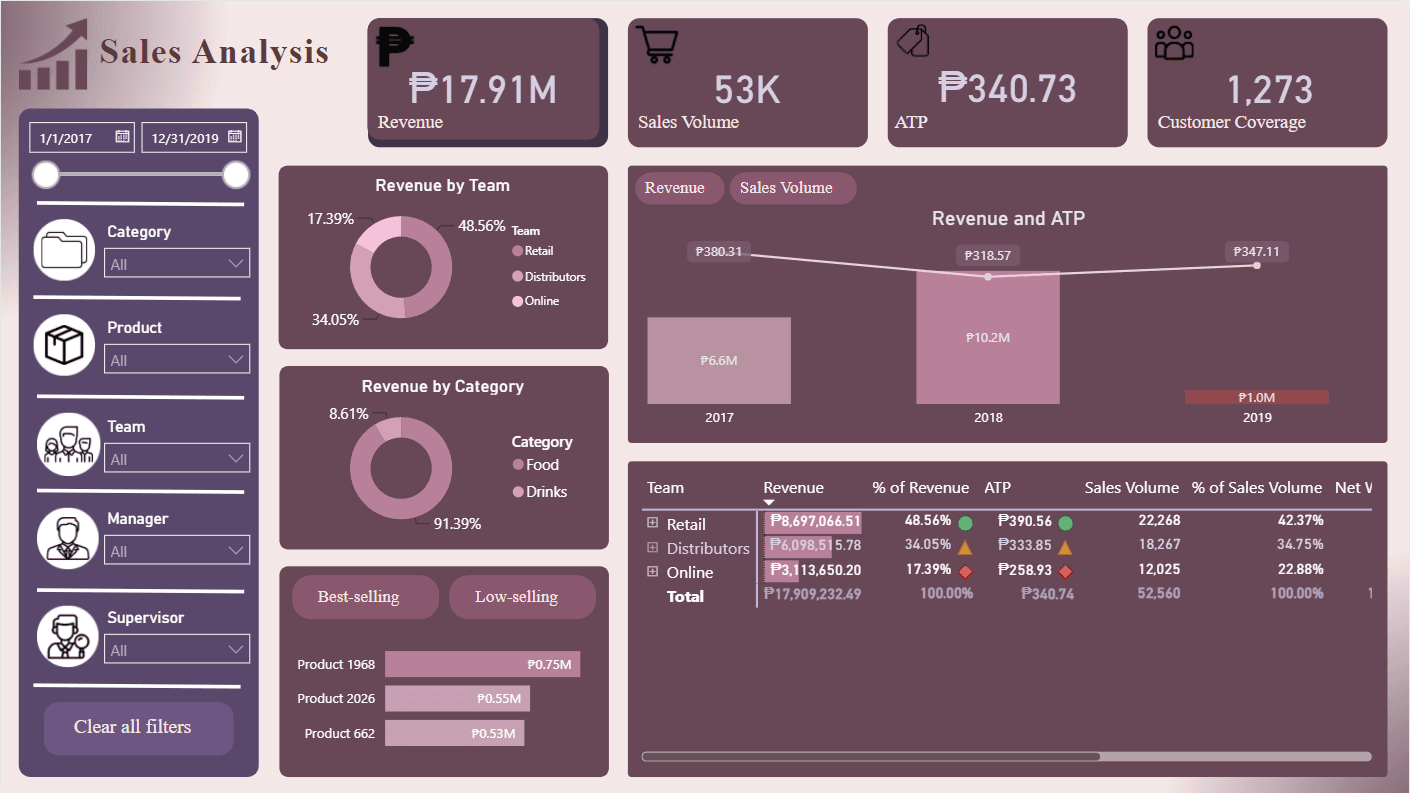Click orange triangle indicator beside Distributors 34.05%
The width and height of the screenshot is (1410, 793).
pyautogui.click(x=965, y=547)
